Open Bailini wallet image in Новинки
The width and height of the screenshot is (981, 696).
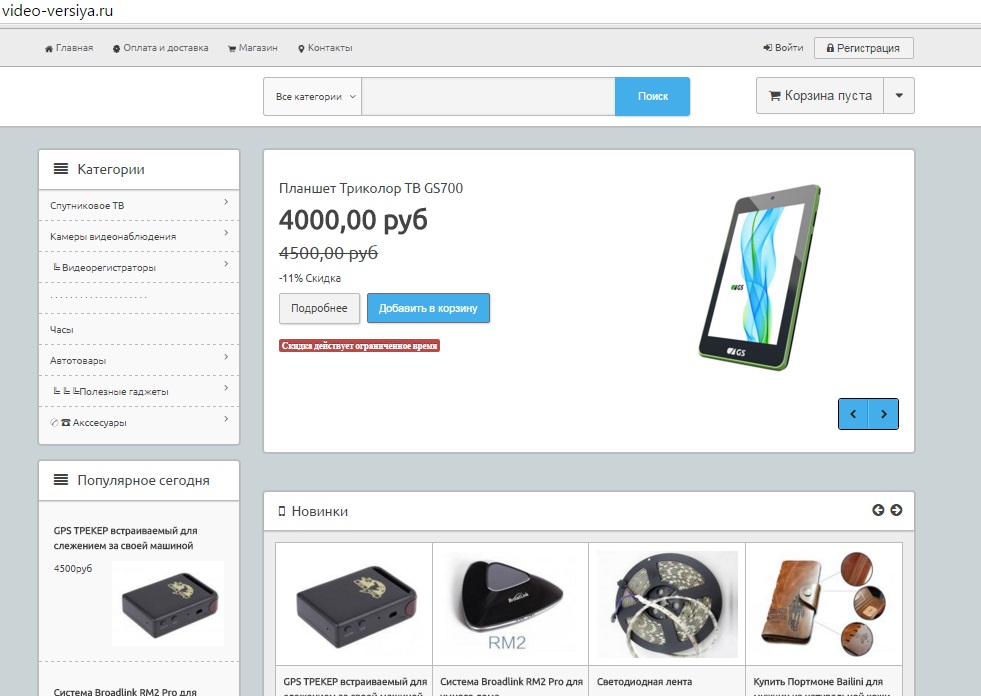[824, 605]
